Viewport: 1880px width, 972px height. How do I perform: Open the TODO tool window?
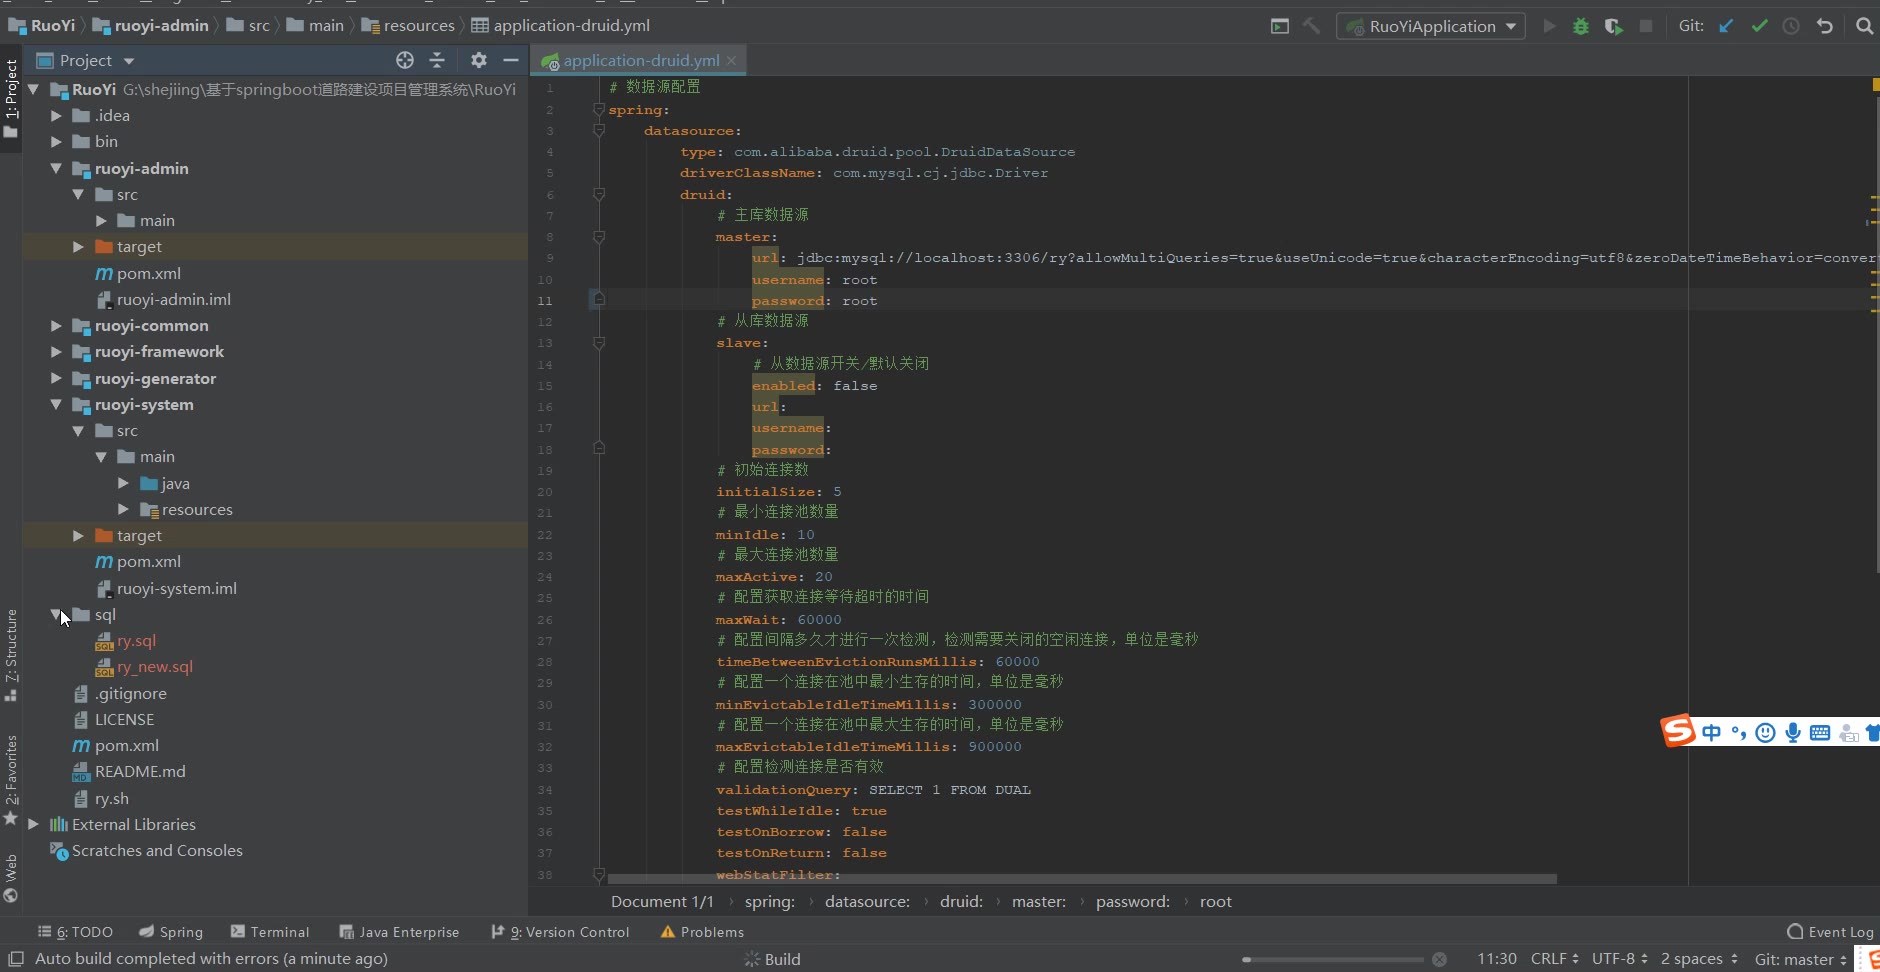click(x=75, y=932)
